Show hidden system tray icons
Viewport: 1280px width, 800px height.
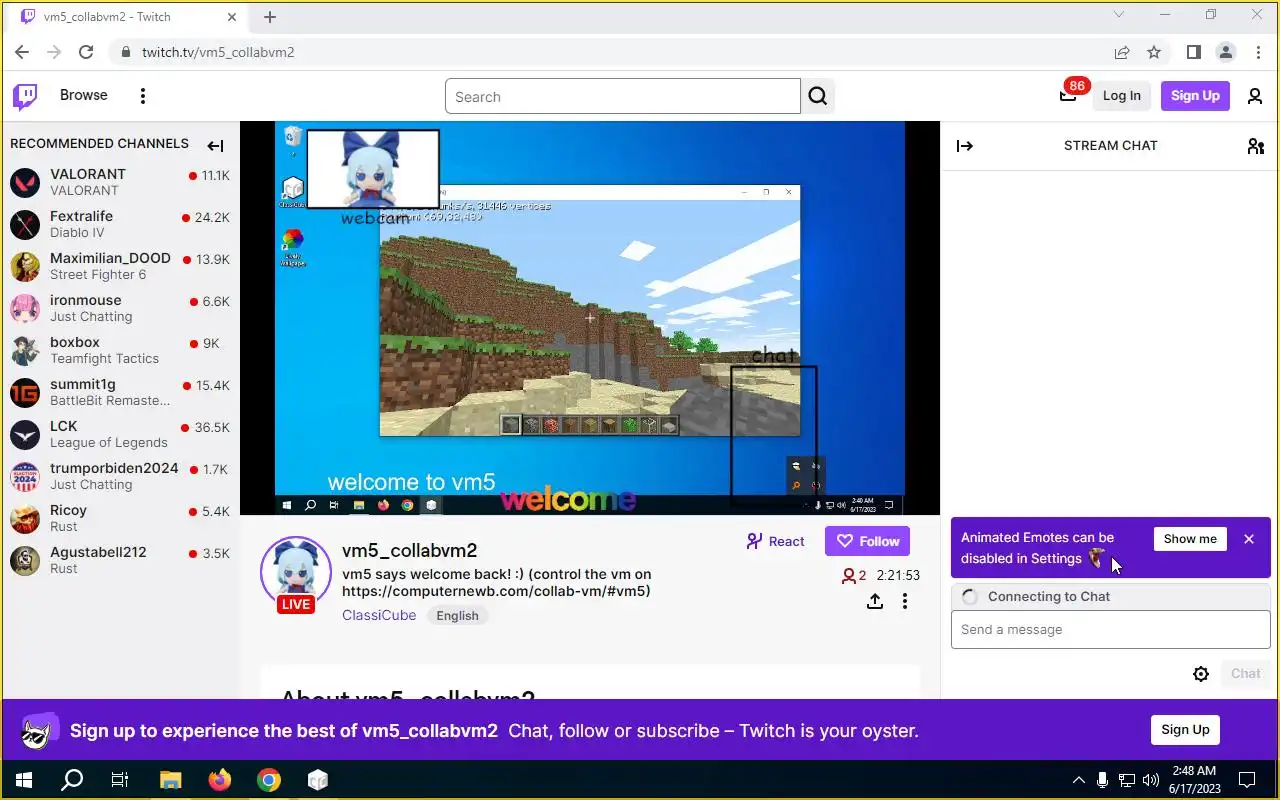pos(1078,780)
